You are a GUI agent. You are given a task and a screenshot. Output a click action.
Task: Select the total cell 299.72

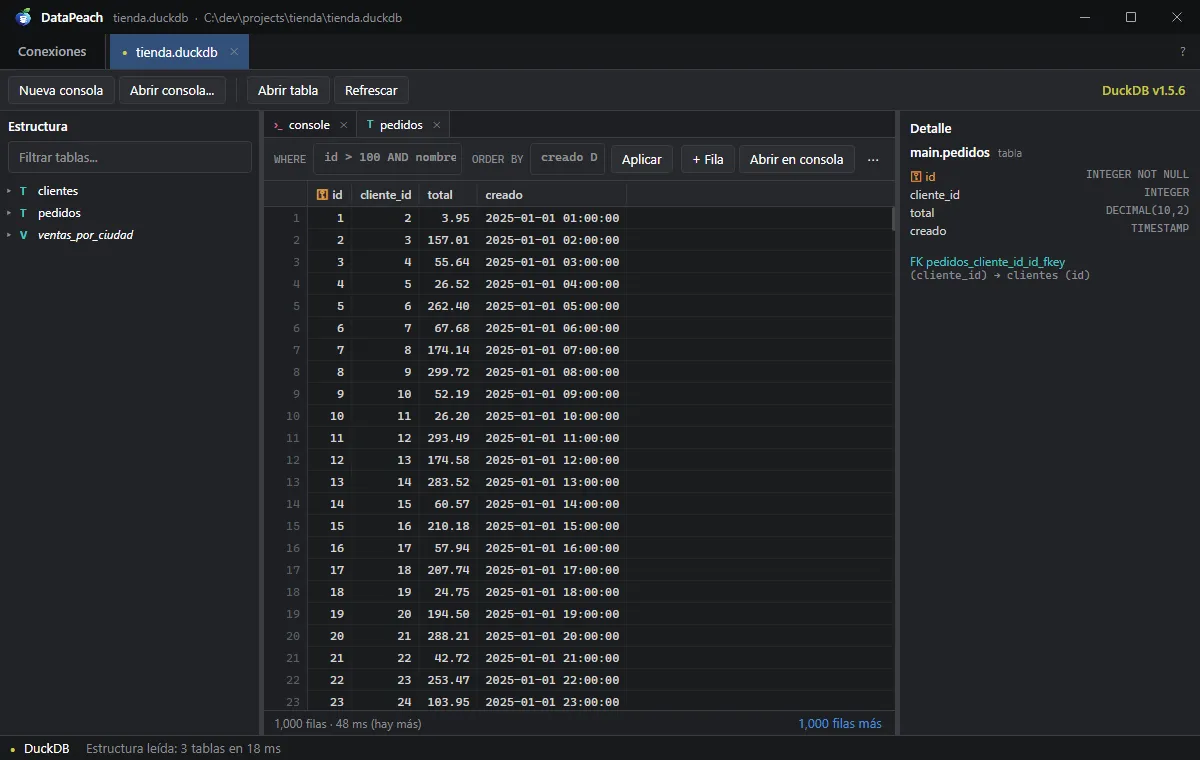[448, 372]
